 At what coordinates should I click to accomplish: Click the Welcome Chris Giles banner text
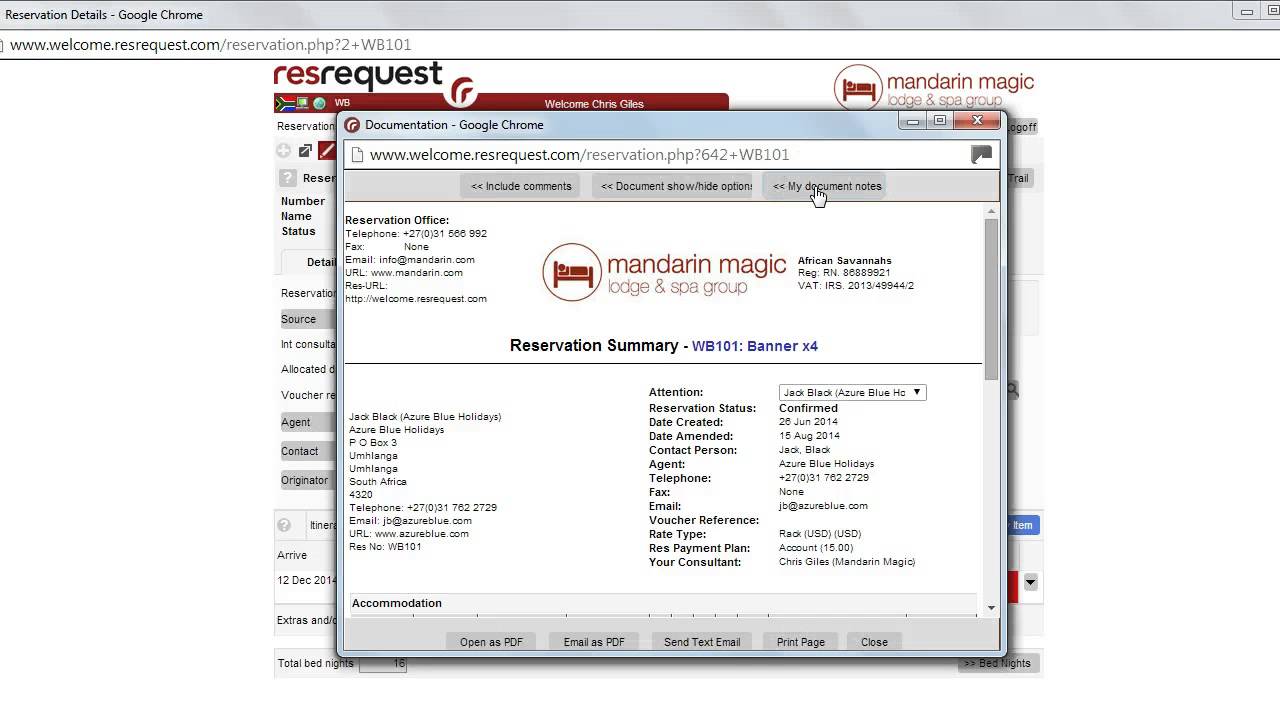tap(594, 104)
